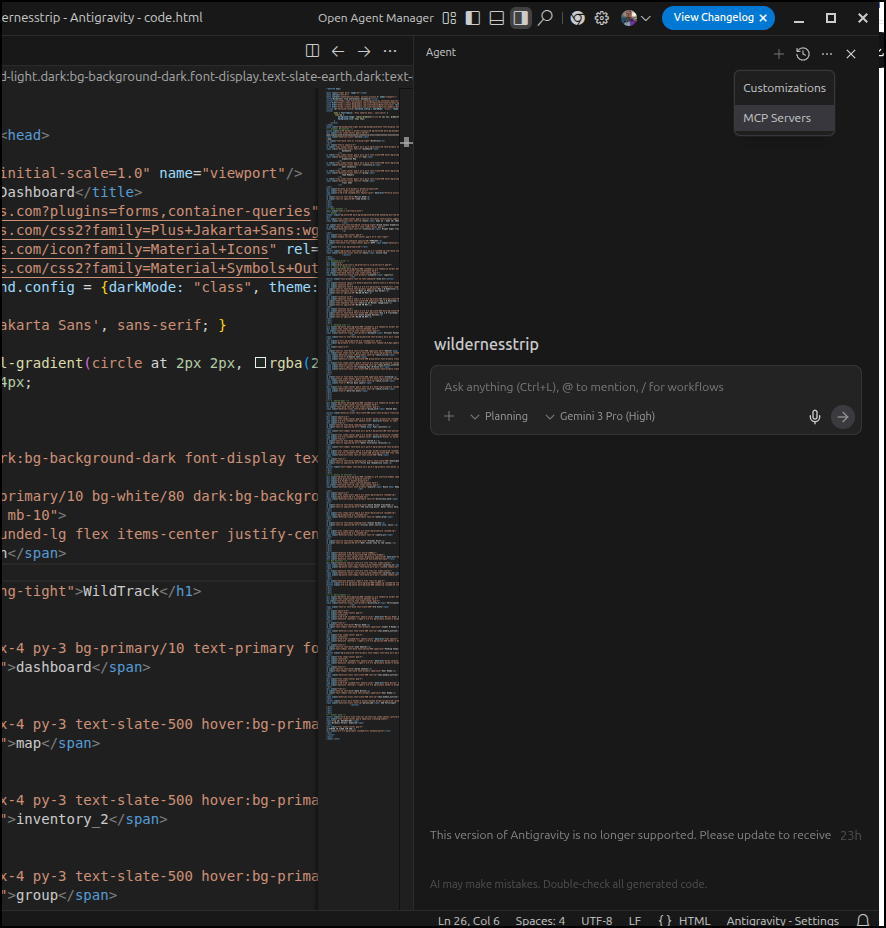886x928 pixels.
Task: Split the editor to the right
Action: [x=312, y=51]
